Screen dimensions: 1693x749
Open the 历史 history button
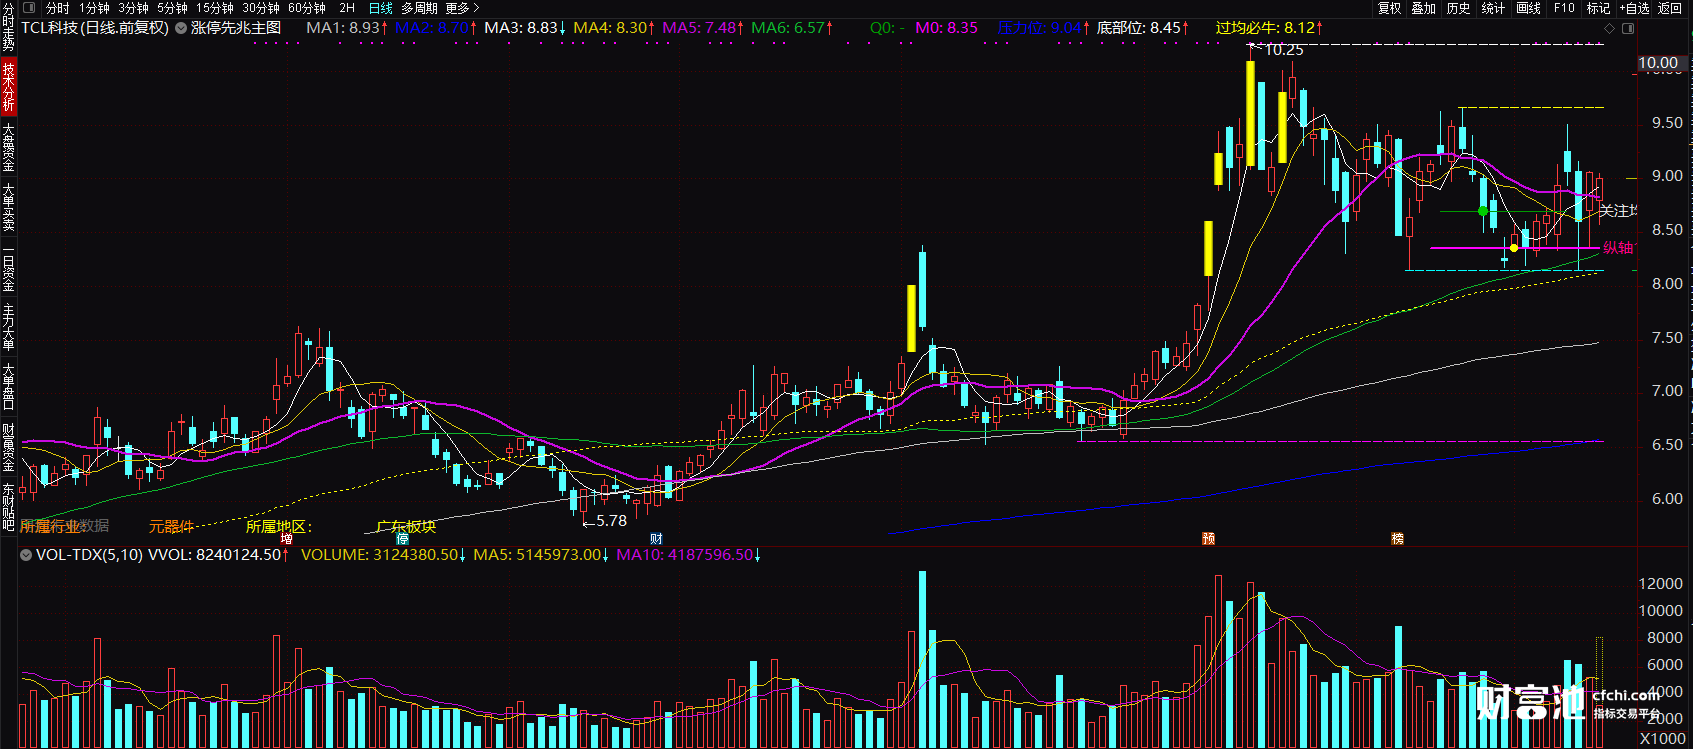point(1459,8)
